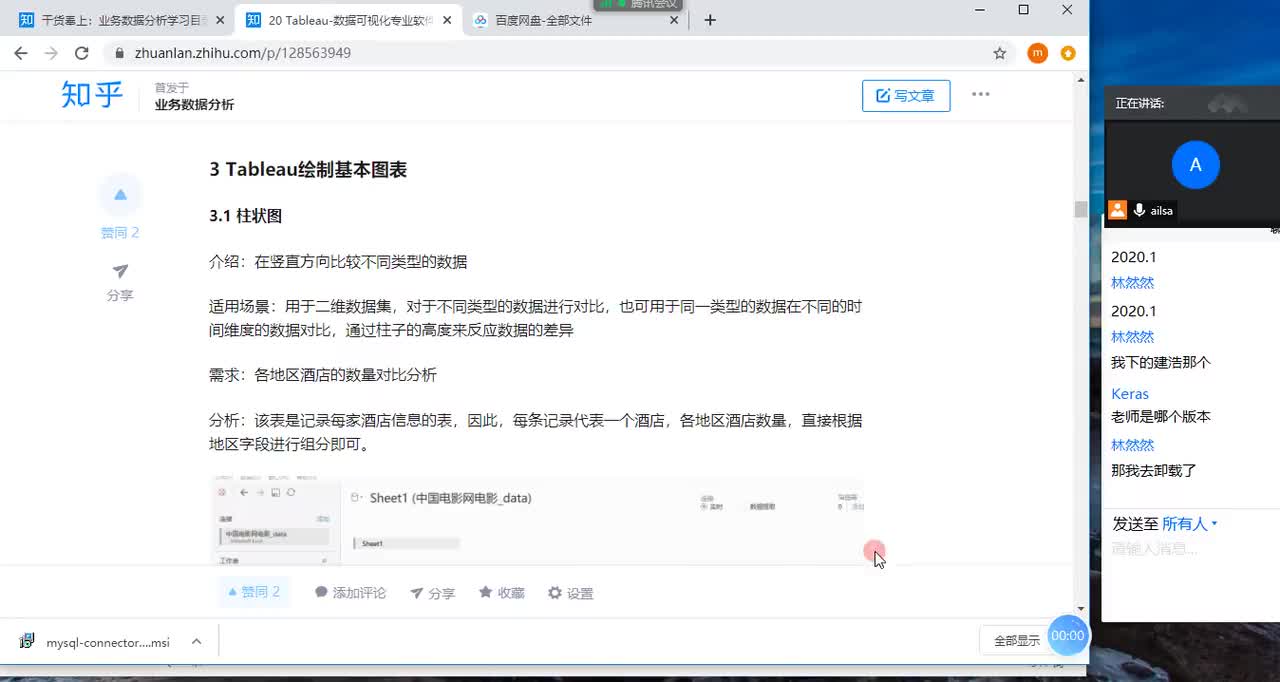Click the star 收藏 icon in bottom bar
1280x682 pixels.
click(x=485, y=592)
